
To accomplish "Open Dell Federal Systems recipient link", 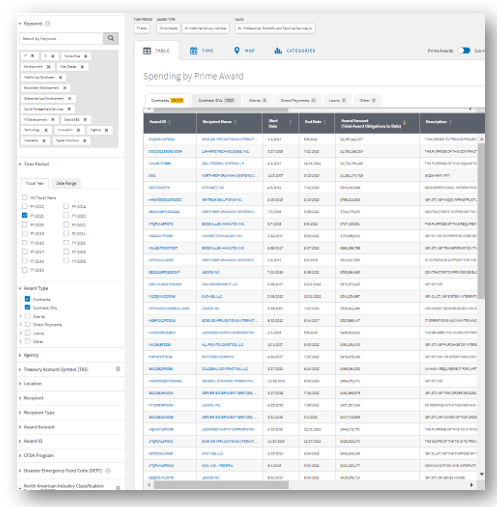I will pyautogui.click(x=223, y=163).
